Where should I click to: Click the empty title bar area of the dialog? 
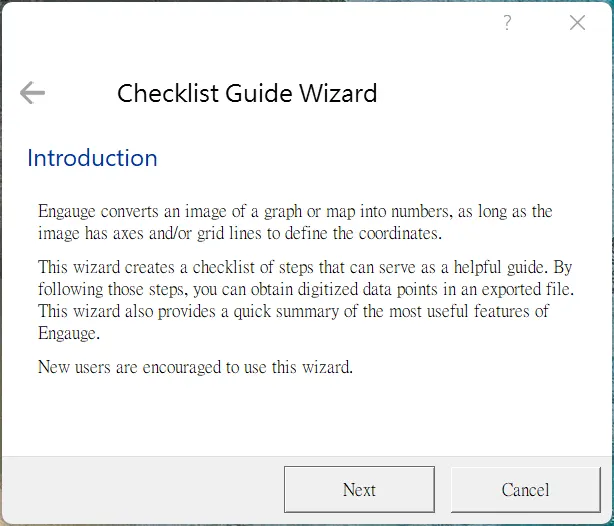[250, 23]
